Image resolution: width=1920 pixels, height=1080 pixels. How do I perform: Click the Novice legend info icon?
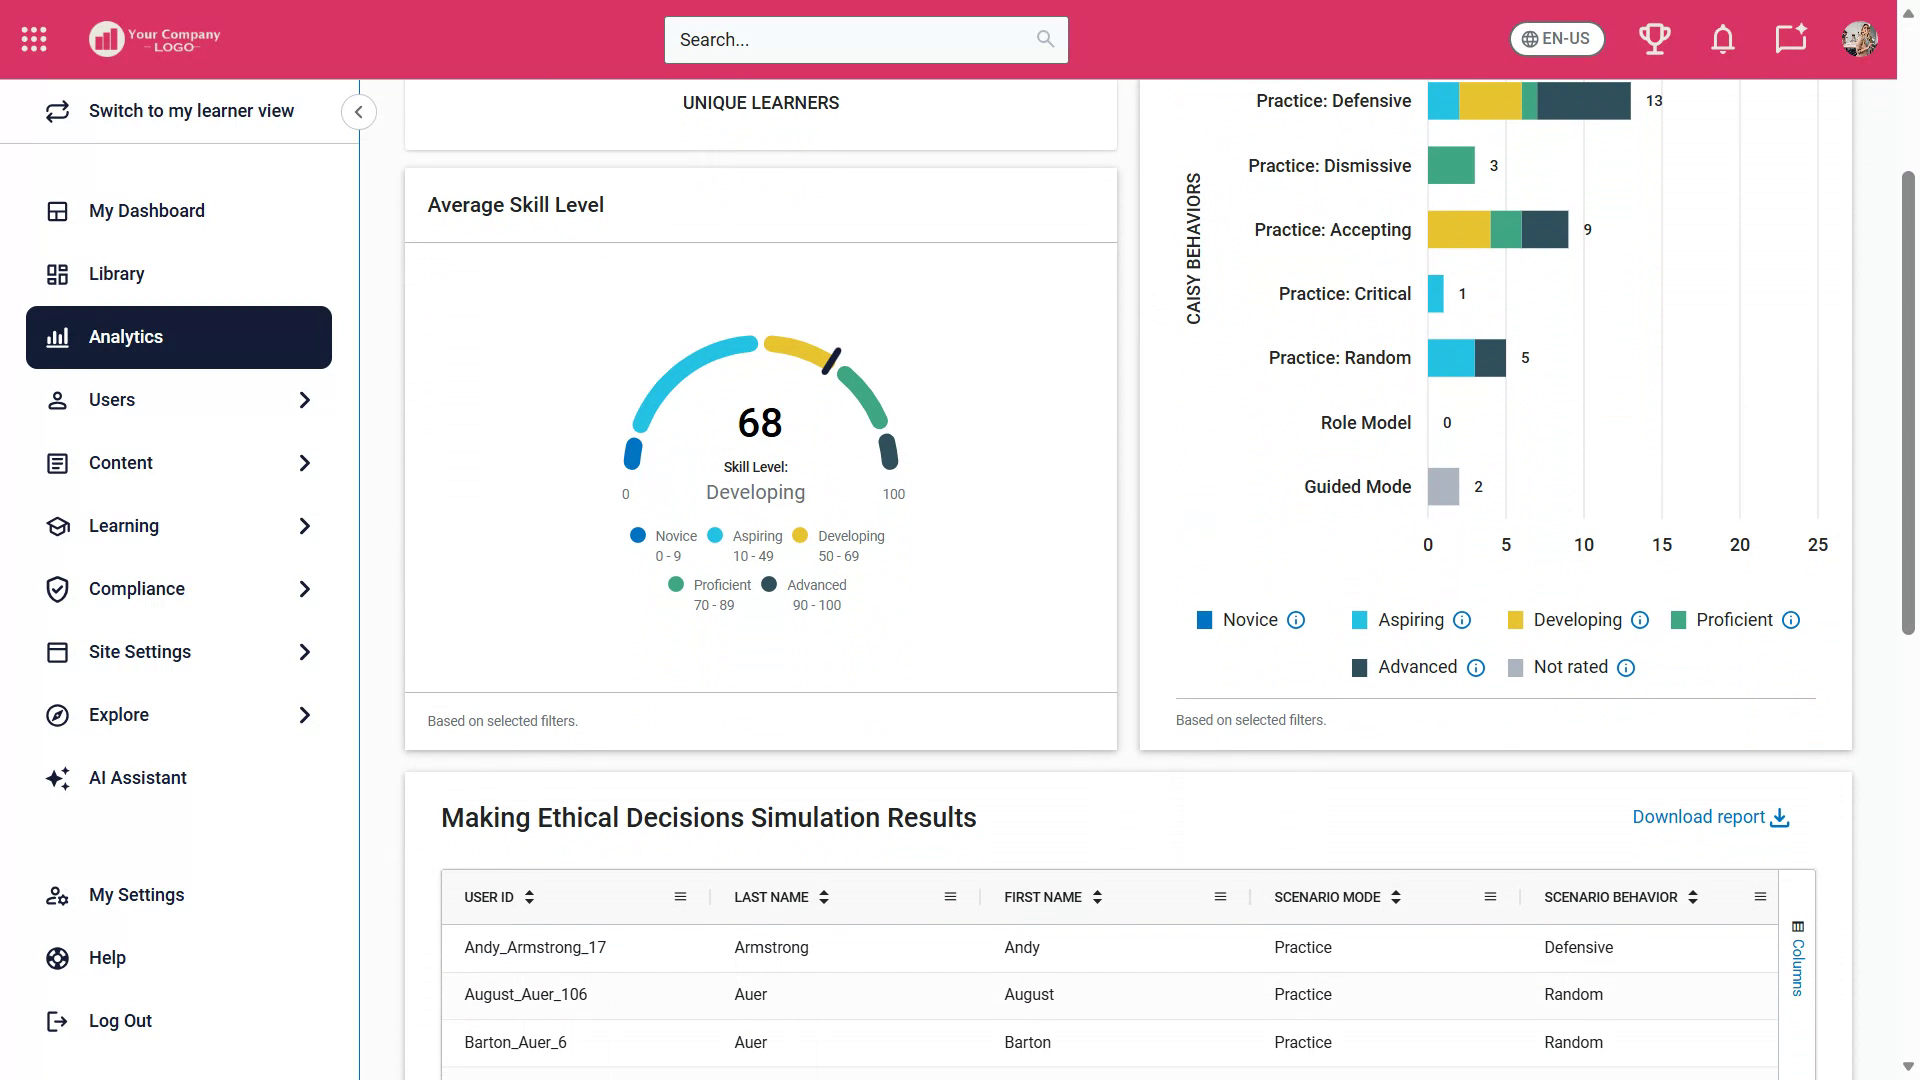(x=1296, y=620)
